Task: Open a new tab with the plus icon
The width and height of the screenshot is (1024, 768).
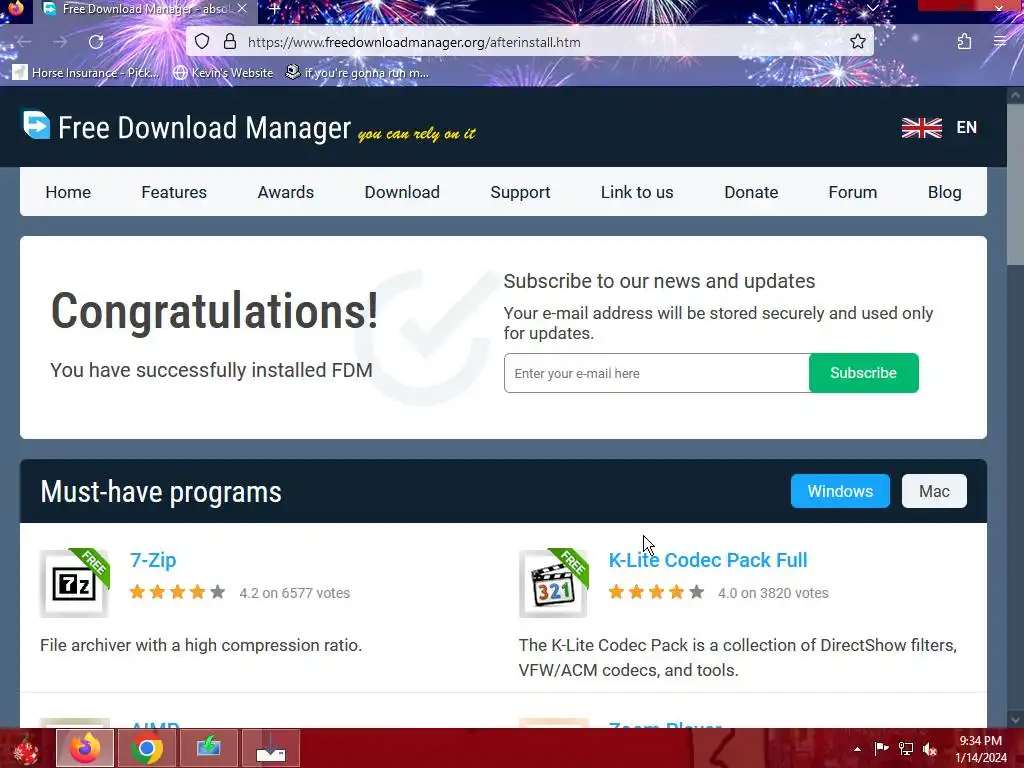Action: coord(274,9)
